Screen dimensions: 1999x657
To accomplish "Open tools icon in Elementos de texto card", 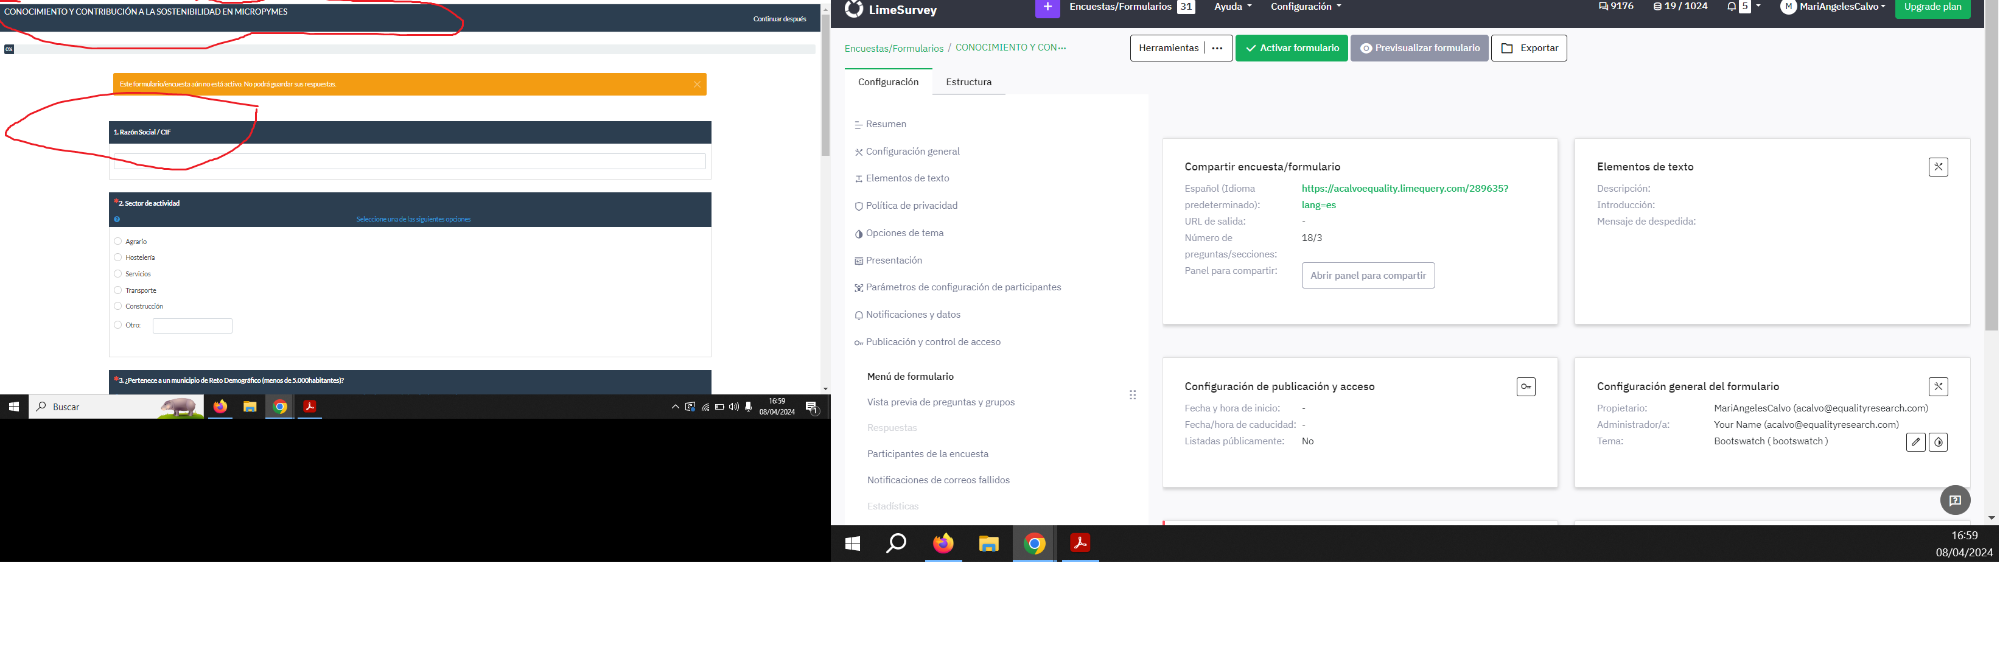I will (1938, 167).
